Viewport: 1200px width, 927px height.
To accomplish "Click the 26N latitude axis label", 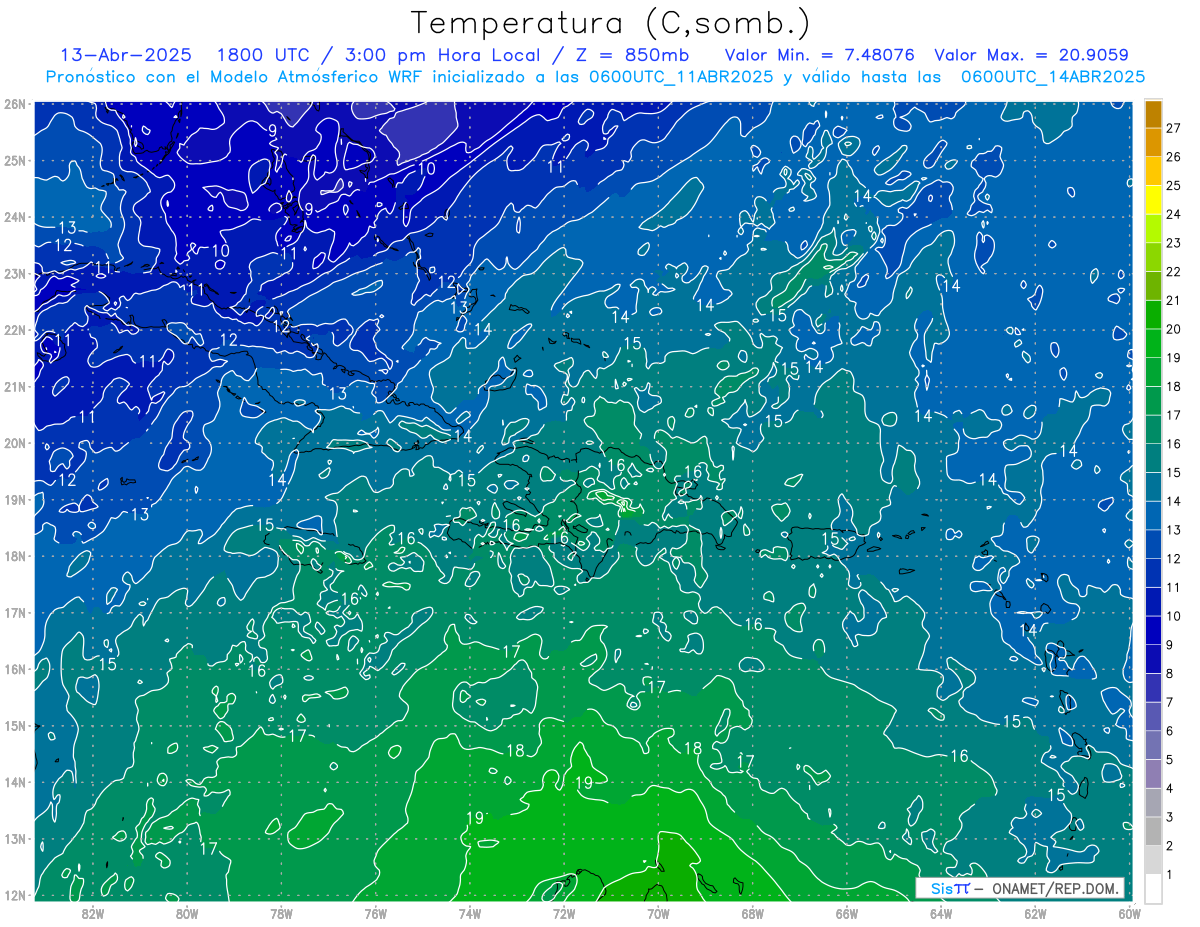I will click(x=15, y=104).
